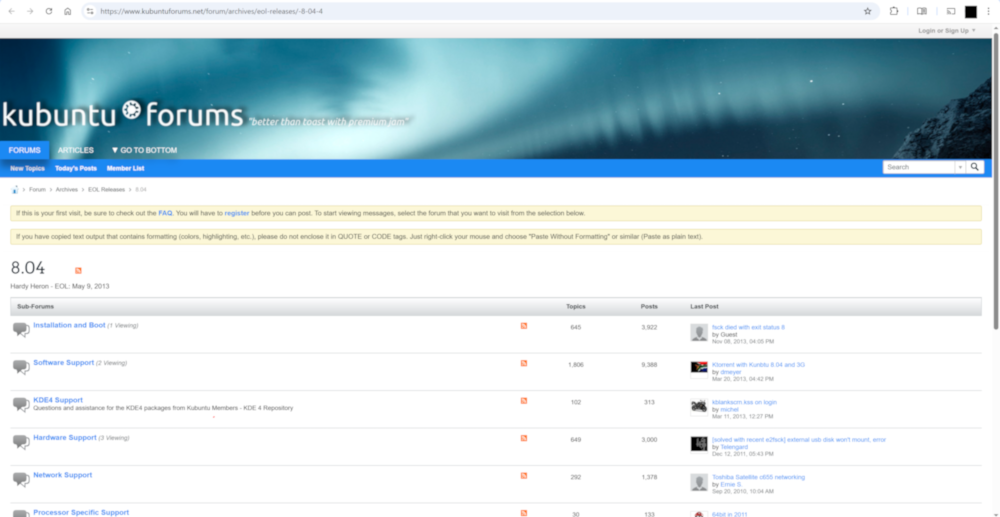Click the browser back arrow
Viewport: 1000px width, 517px height.
pos(11,11)
